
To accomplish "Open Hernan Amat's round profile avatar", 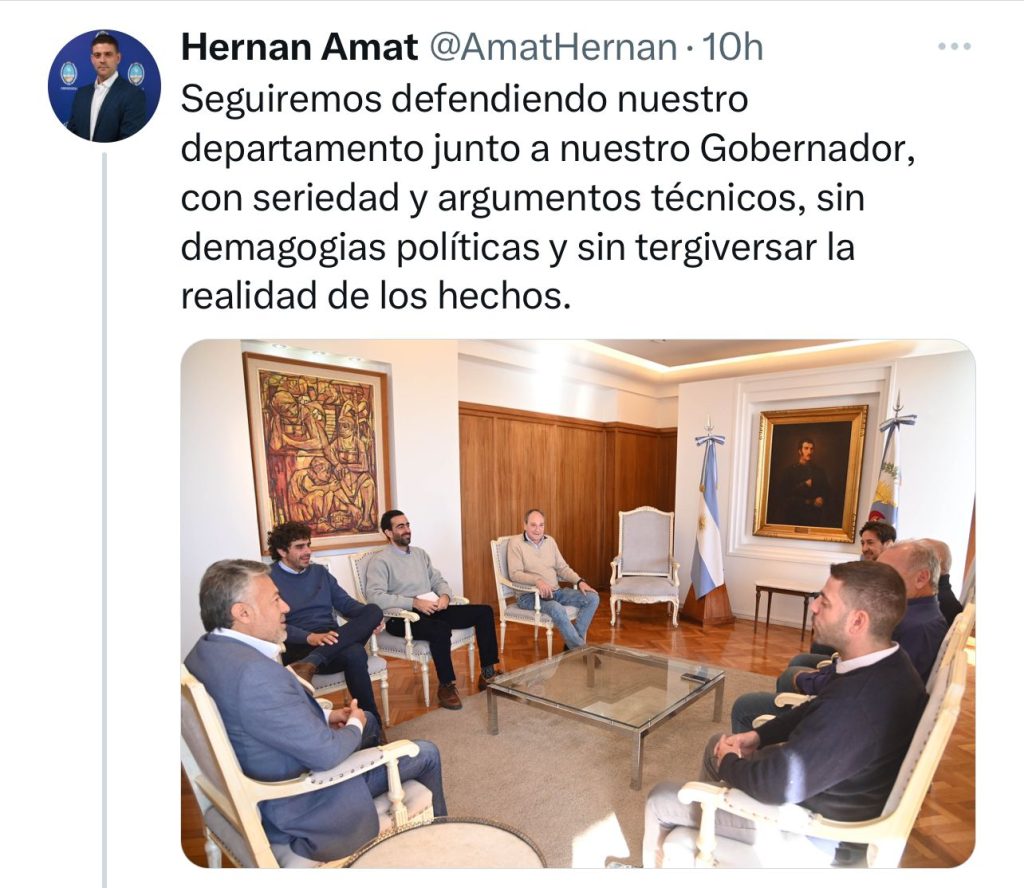I will (x=104, y=86).
